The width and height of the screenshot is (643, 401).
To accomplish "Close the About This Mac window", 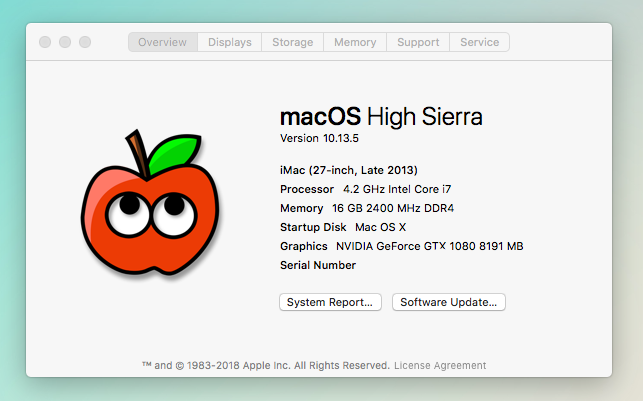I will pyautogui.click(x=45, y=42).
